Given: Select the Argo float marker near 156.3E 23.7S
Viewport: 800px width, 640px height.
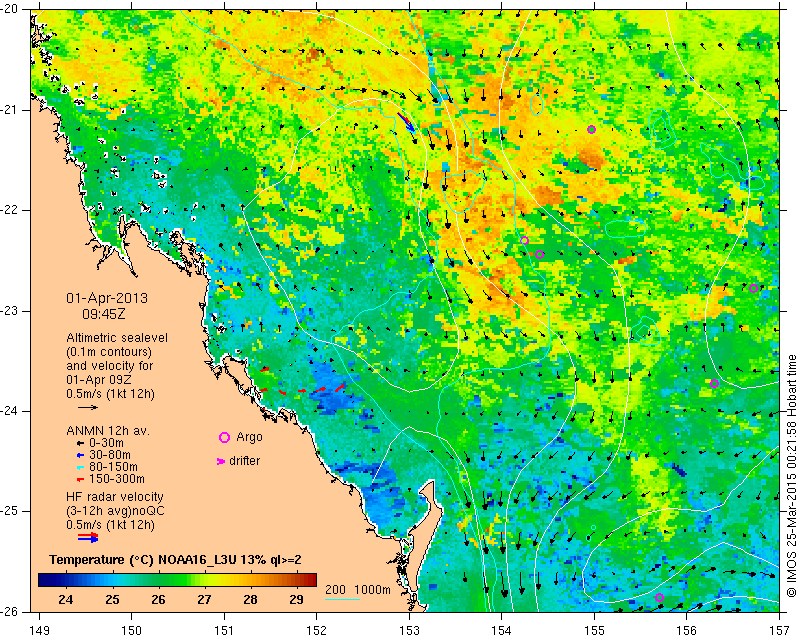Looking at the screenshot, I should pos(714,384).
